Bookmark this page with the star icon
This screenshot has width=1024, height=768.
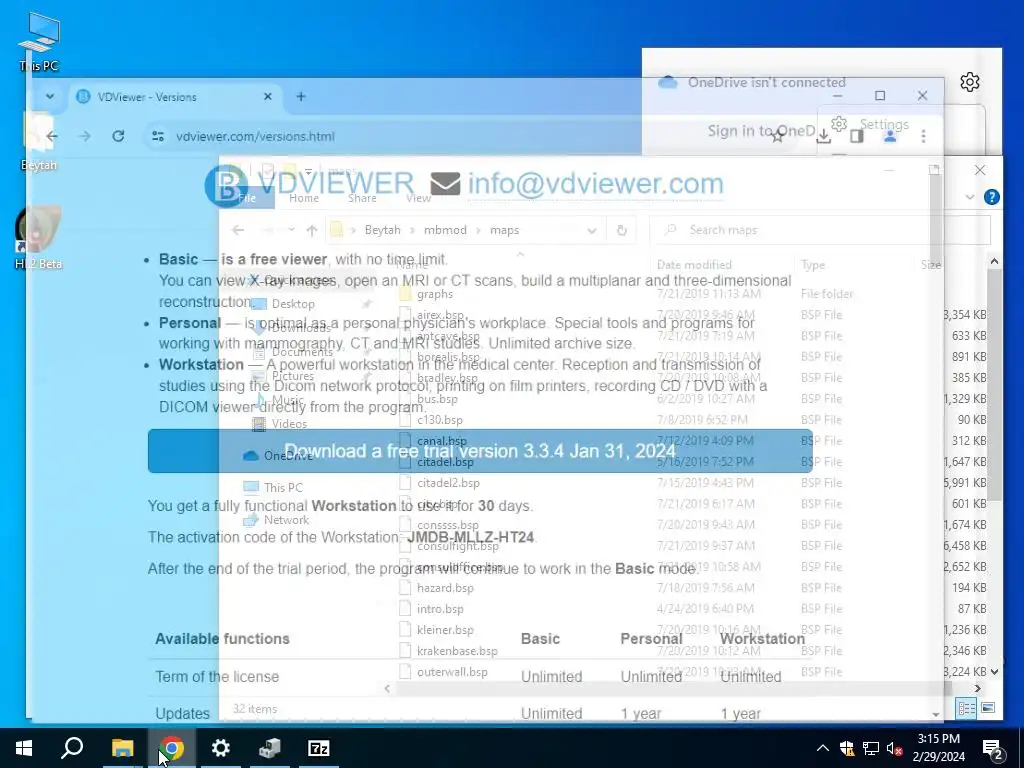(777, 136)
